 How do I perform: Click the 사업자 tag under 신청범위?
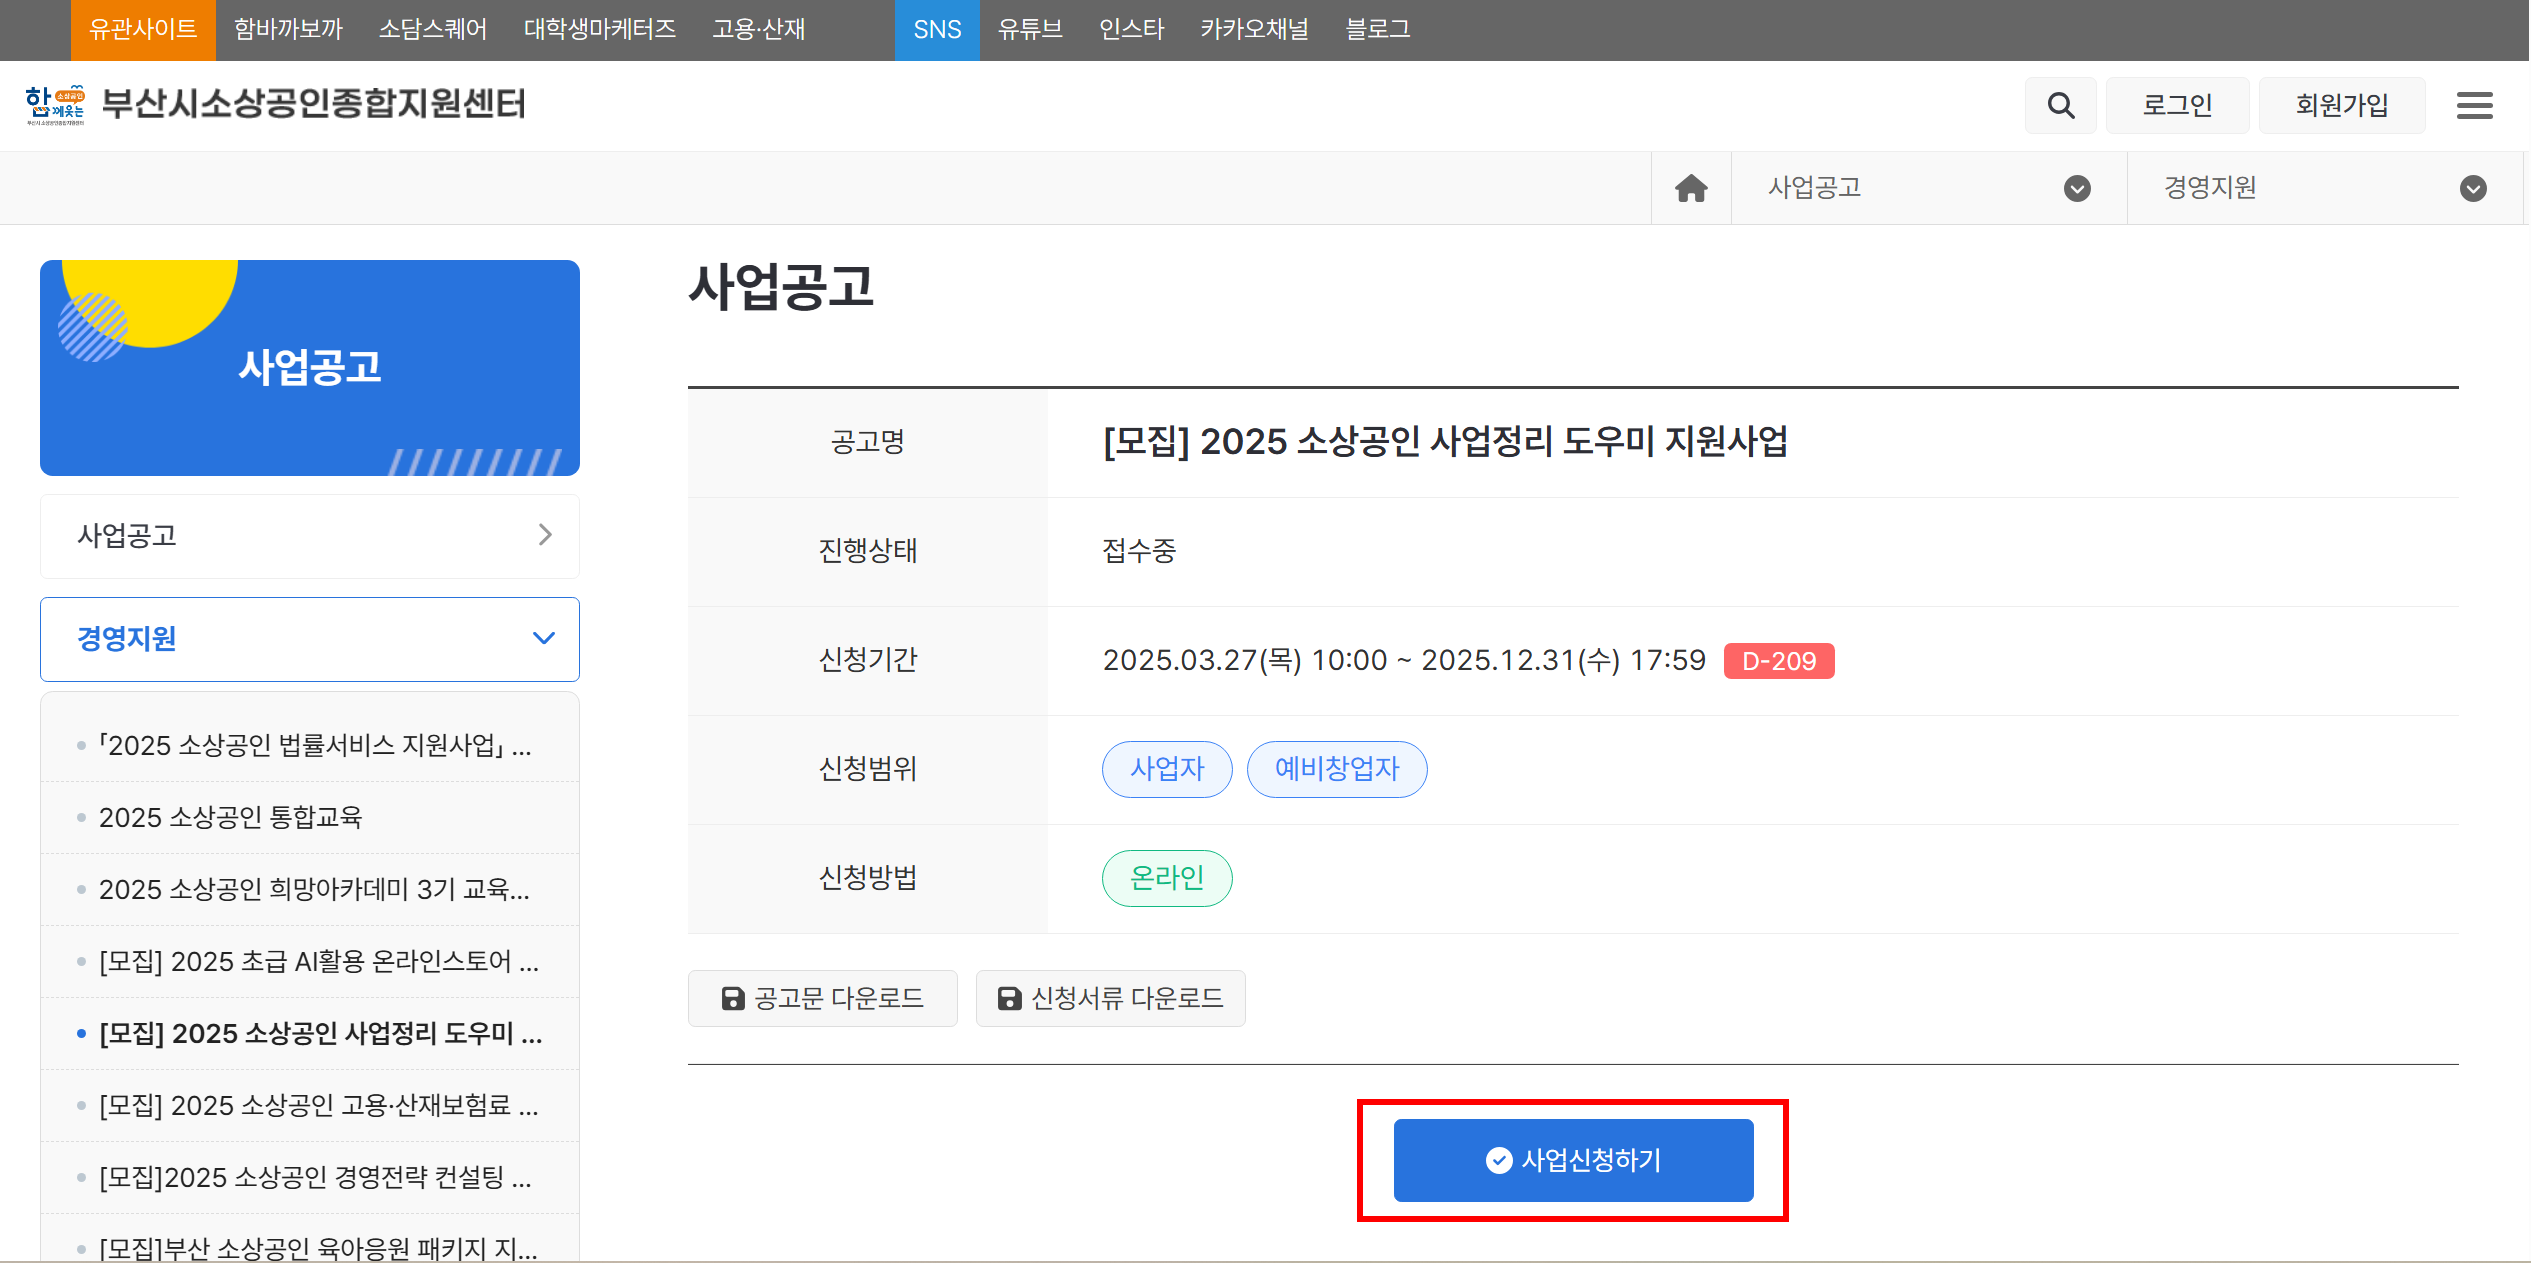(x=1166, y=769)
